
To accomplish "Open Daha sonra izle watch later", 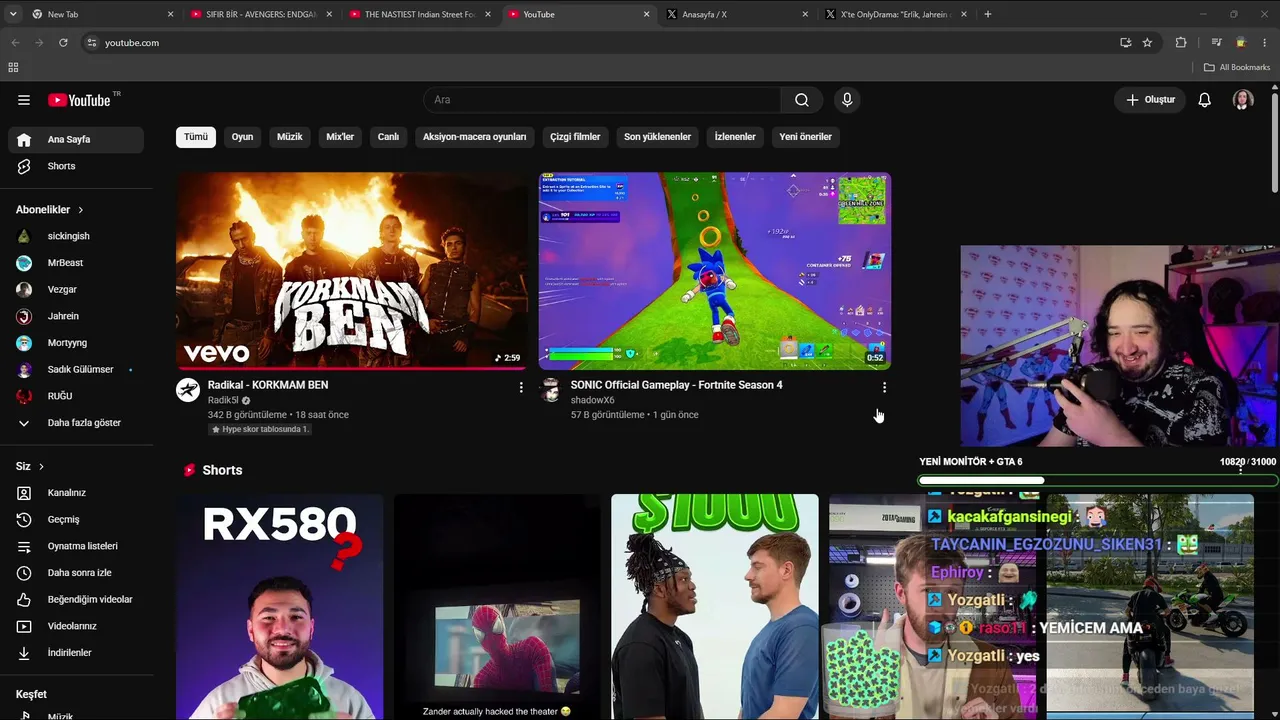I will click(x=76, y=573).
